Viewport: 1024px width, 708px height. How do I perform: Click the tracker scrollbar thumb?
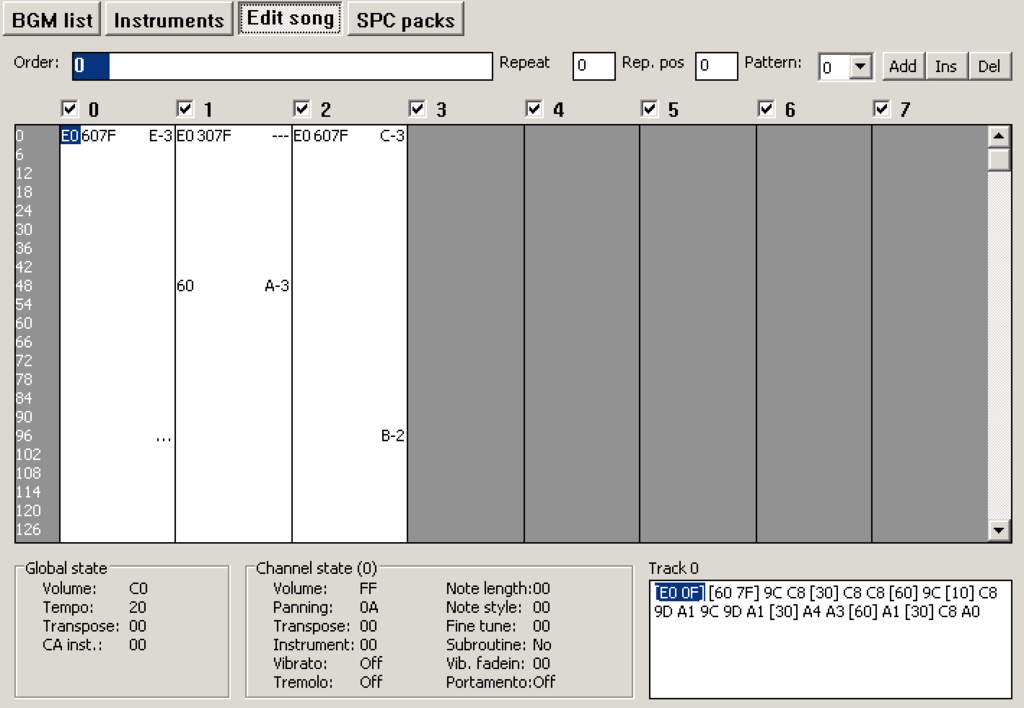click(999, 159)
